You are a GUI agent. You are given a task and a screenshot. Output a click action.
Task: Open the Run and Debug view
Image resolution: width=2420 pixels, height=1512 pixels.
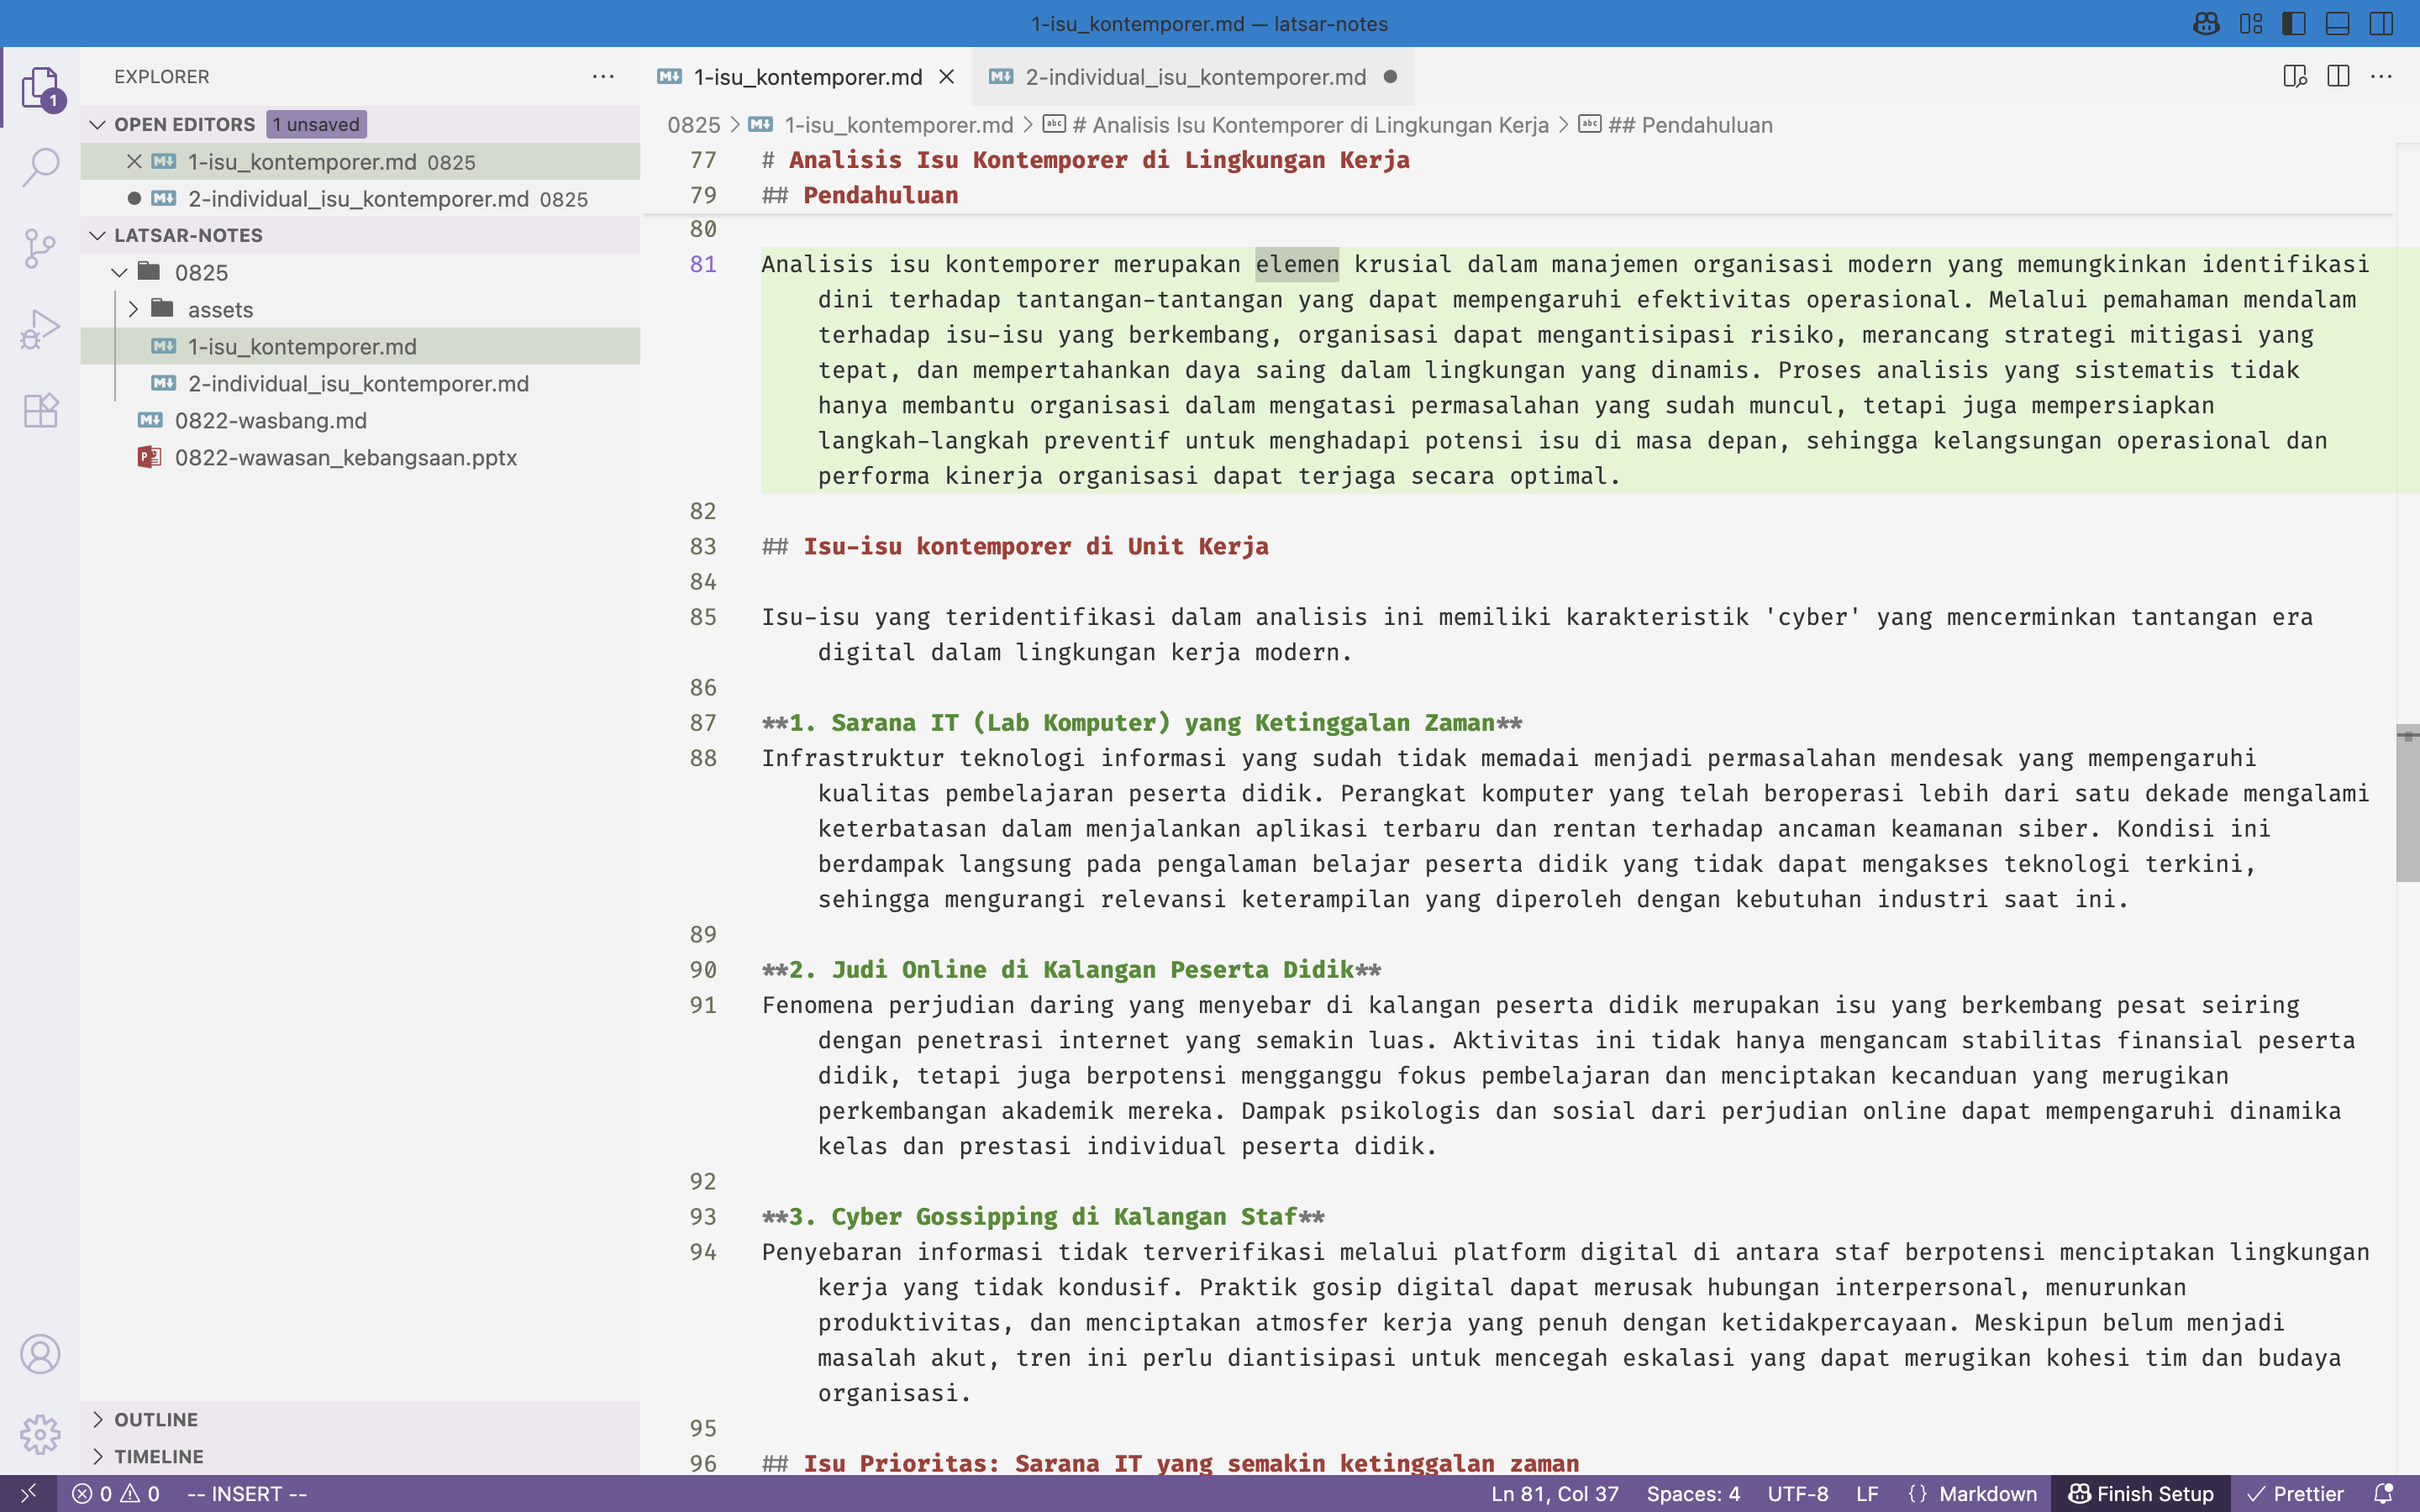[40, 329]
